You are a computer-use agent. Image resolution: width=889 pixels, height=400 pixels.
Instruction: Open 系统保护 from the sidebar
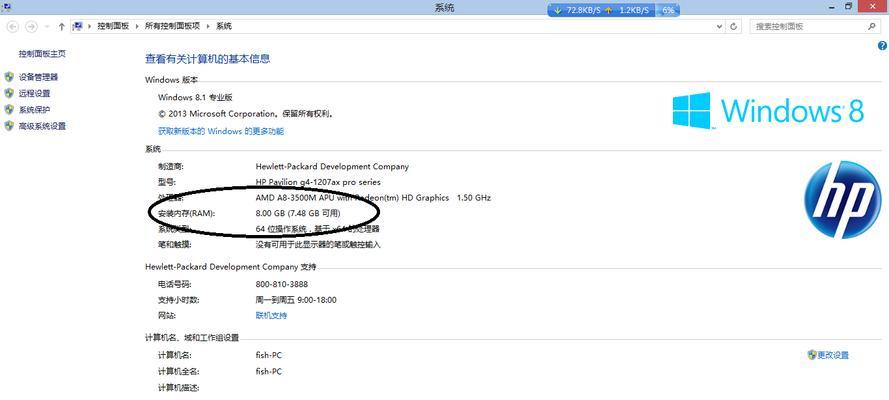(34, 110)
